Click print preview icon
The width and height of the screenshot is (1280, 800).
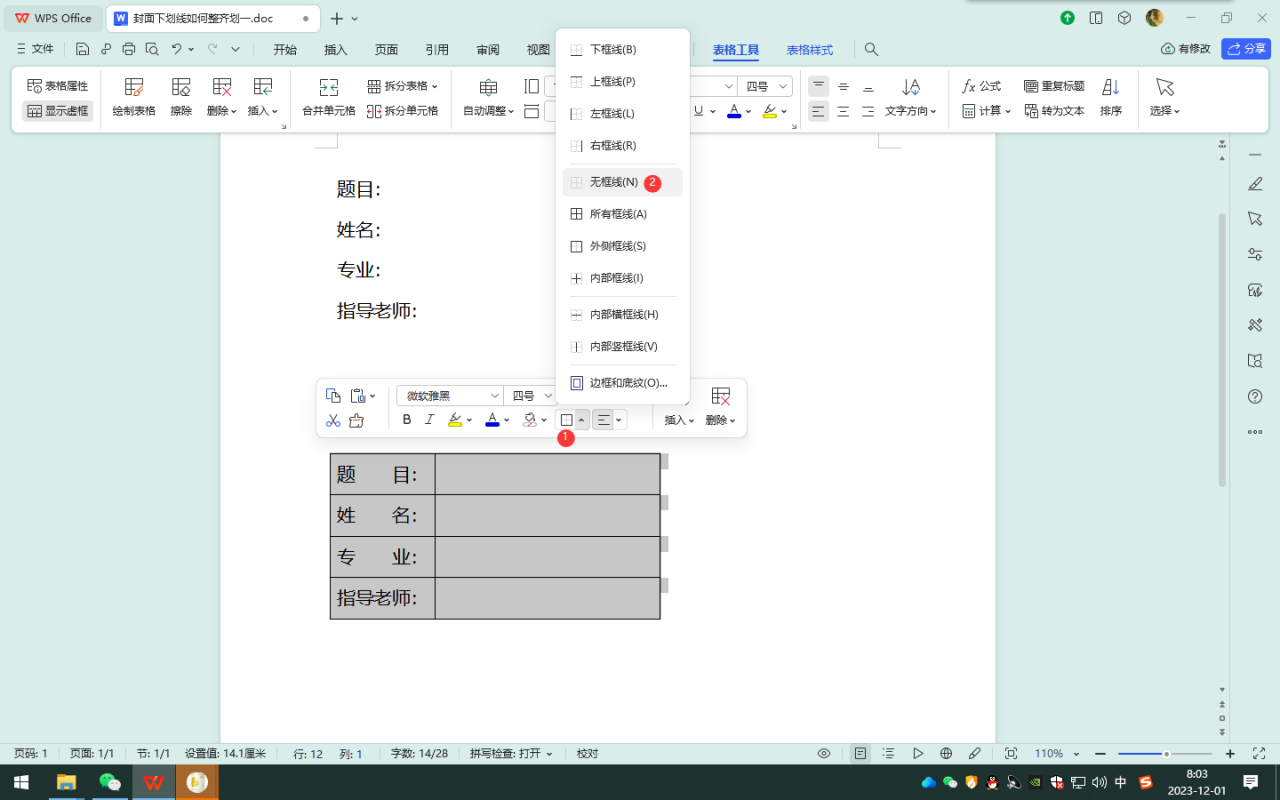coord(152,49)
